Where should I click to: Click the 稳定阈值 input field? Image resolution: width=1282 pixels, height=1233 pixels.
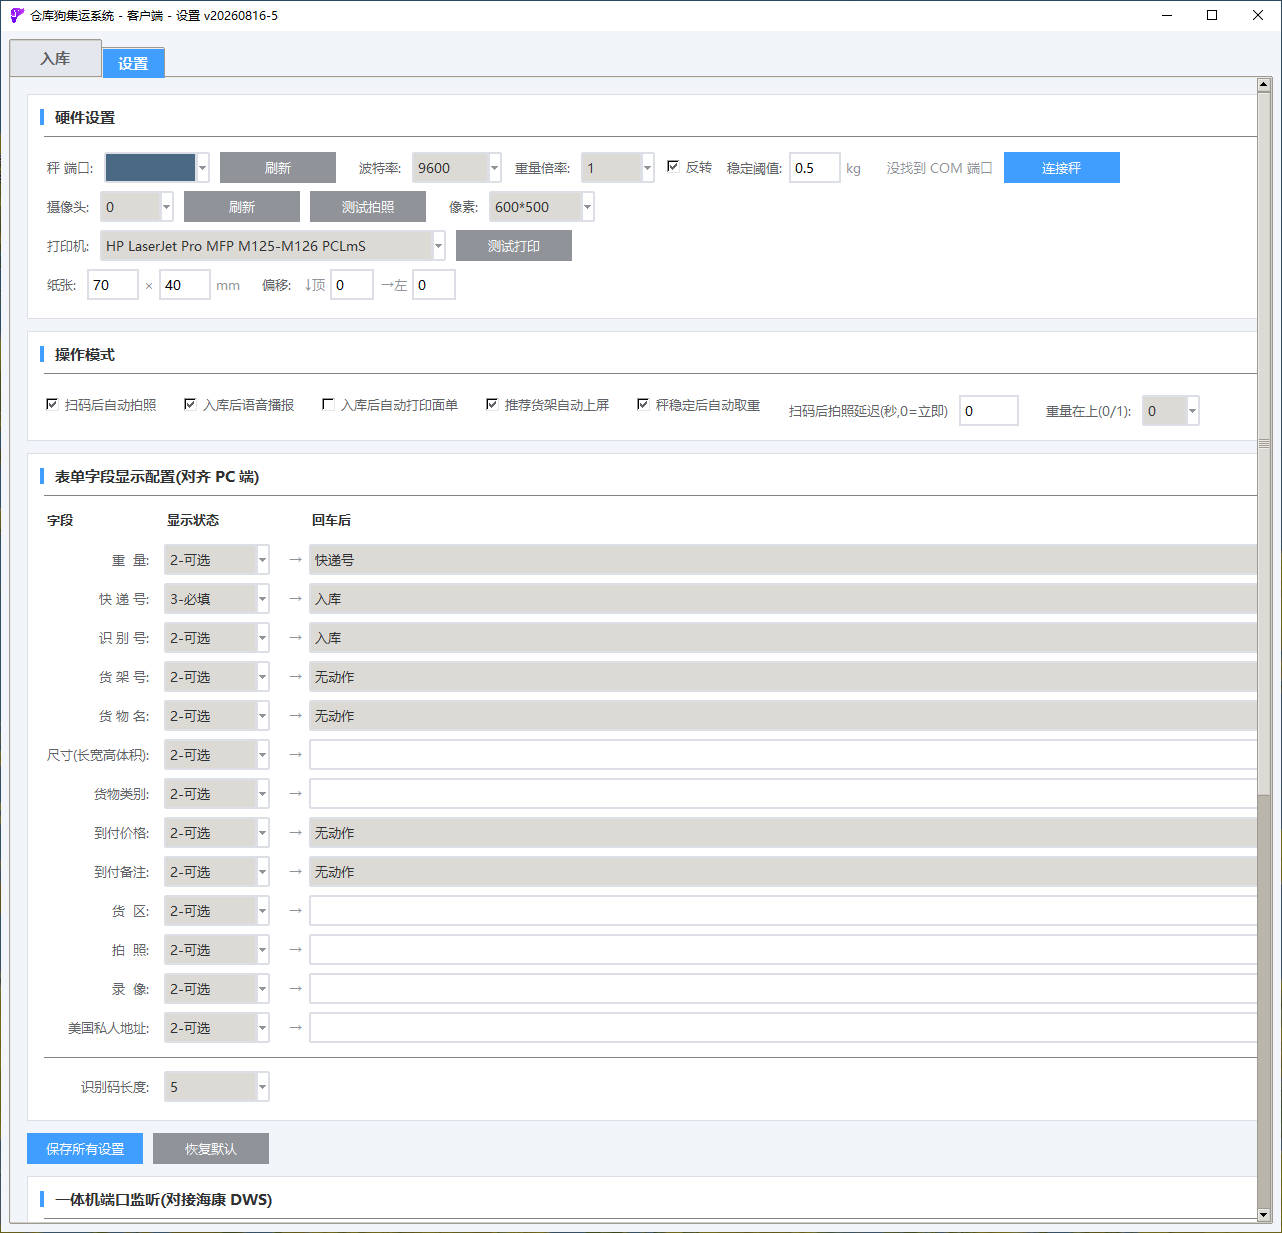coord(814,168)
